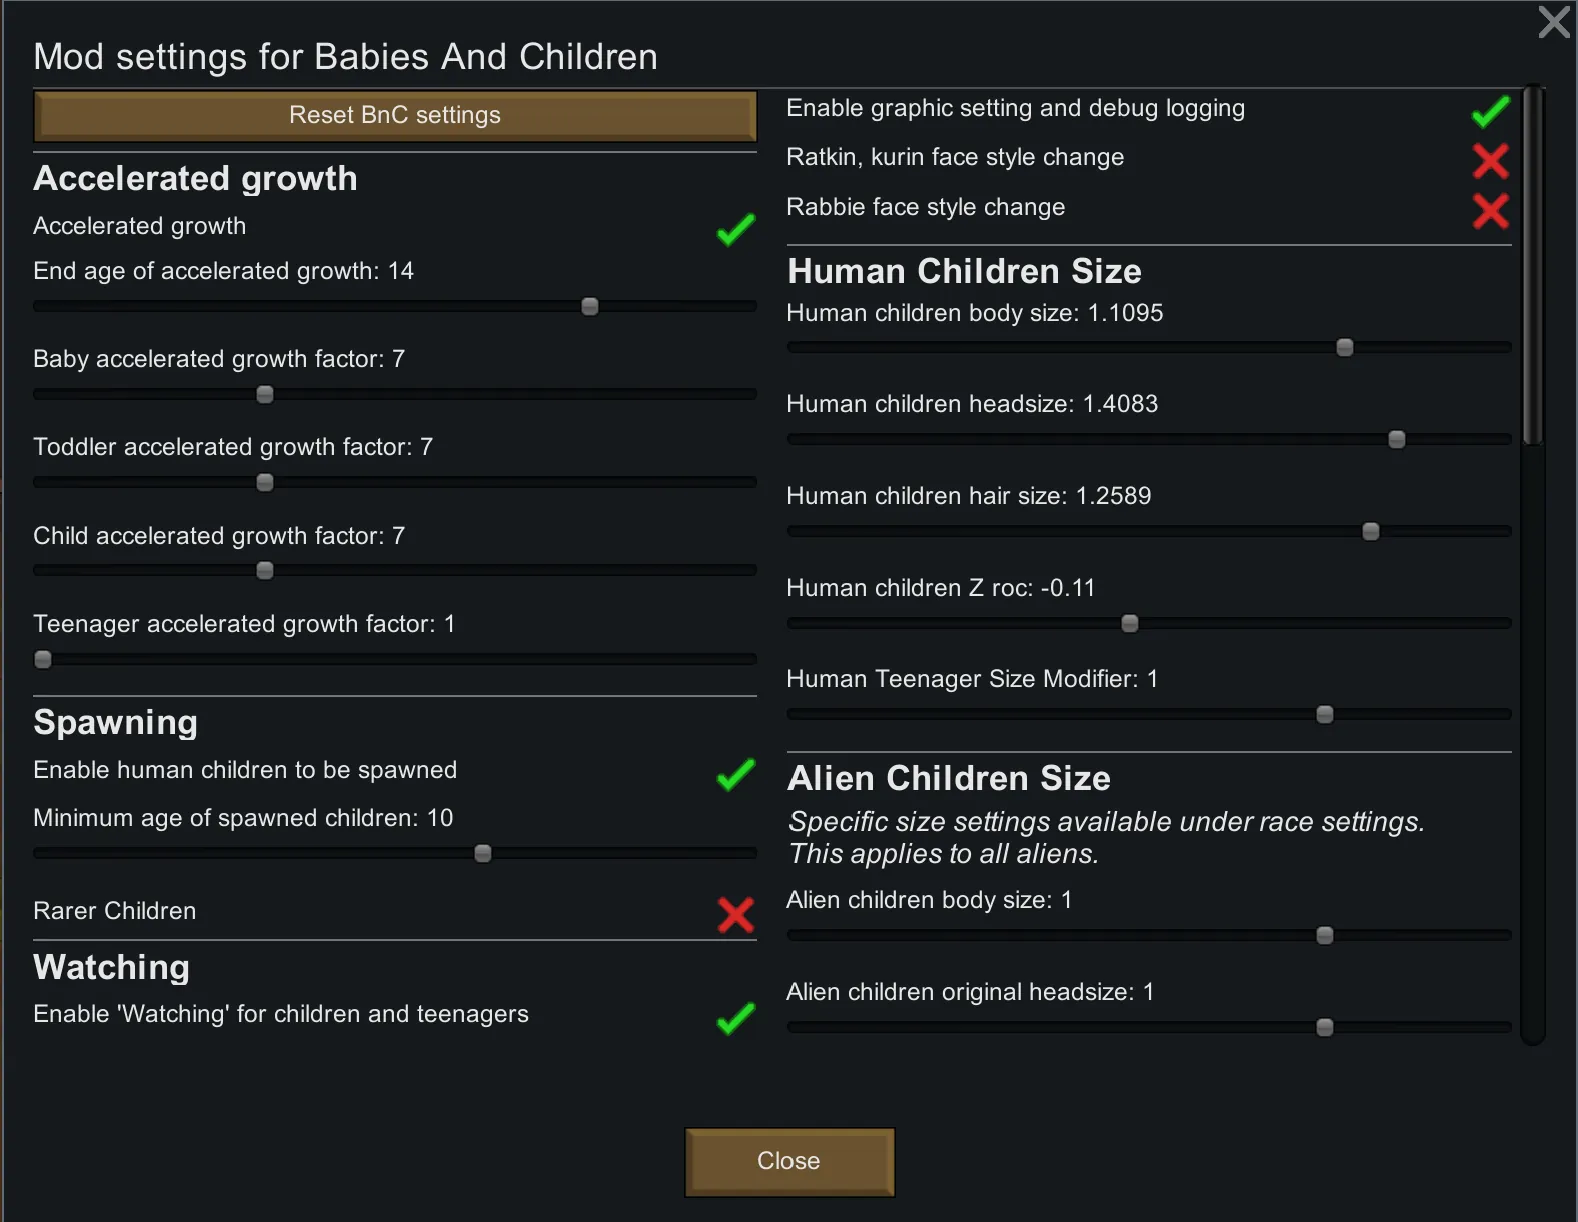1578x1222 pixels.
Task: Click the Teenager accelerated growth factor slider handle
Action: pos(43,659)
